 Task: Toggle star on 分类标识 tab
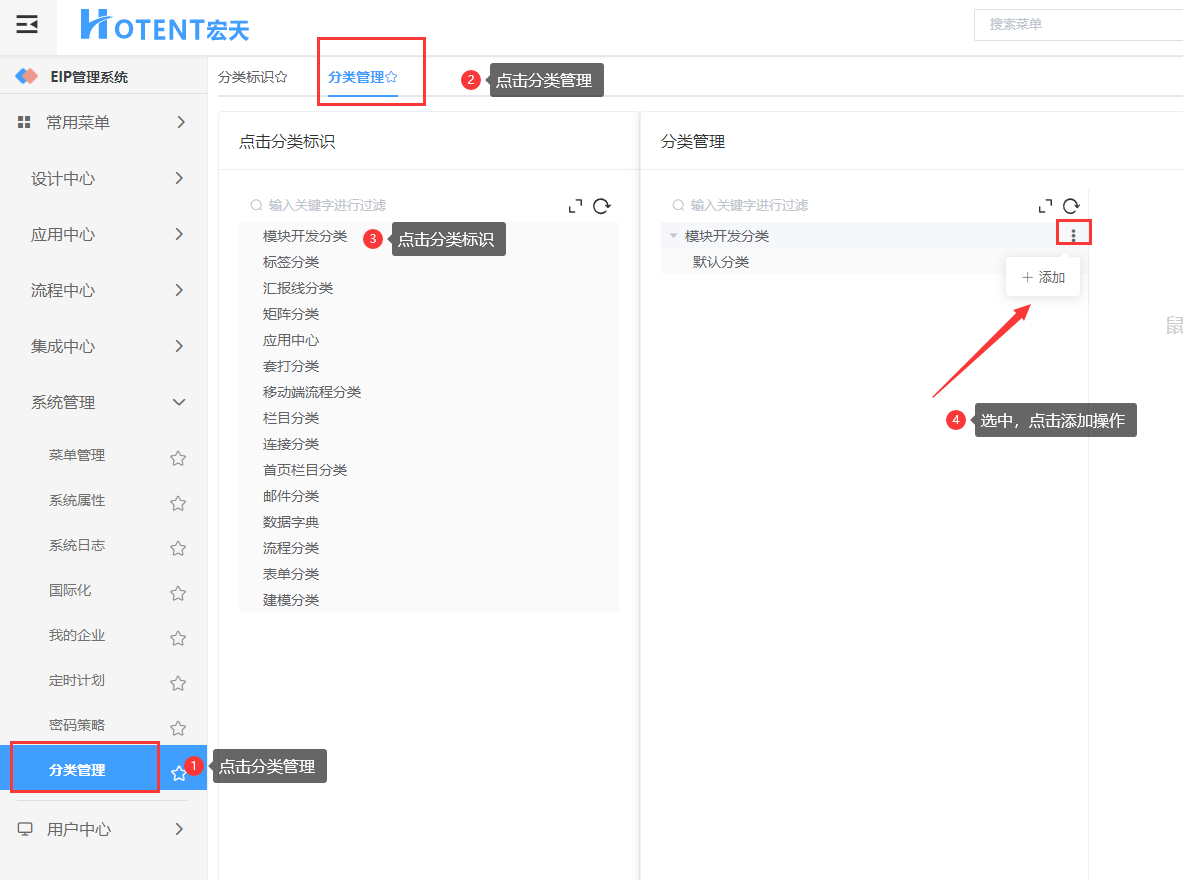(x=281, y=76)
